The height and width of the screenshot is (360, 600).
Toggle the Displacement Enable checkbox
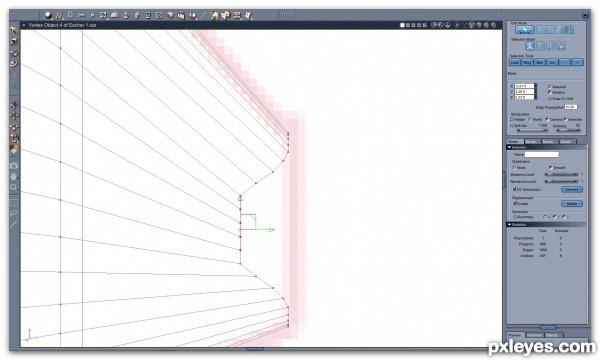(x=515, y=203)
